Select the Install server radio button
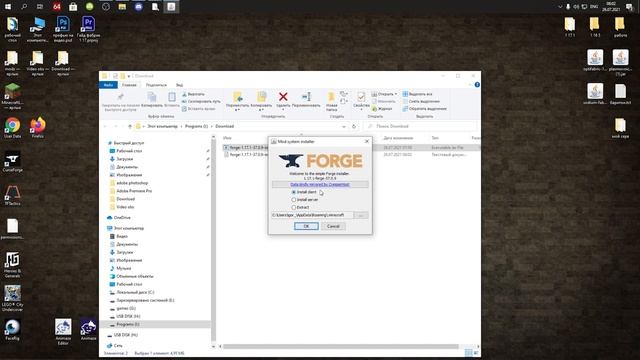 pos(293,200)
